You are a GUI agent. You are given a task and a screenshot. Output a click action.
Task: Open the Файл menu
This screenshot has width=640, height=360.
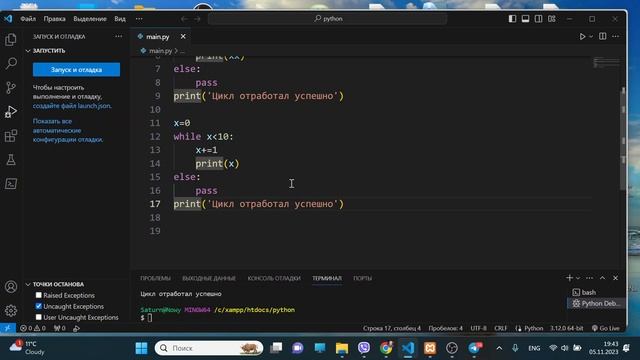click(28, 19)
